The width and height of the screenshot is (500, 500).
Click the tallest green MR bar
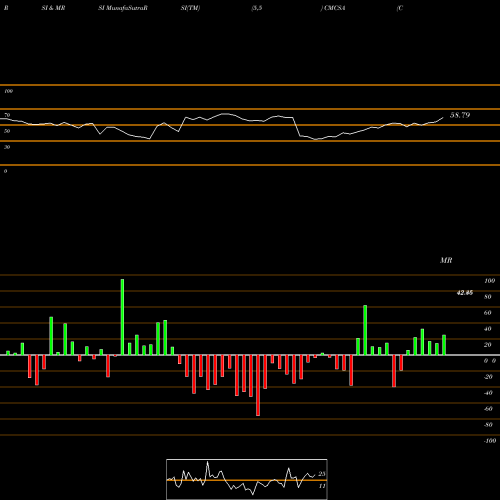122,317
